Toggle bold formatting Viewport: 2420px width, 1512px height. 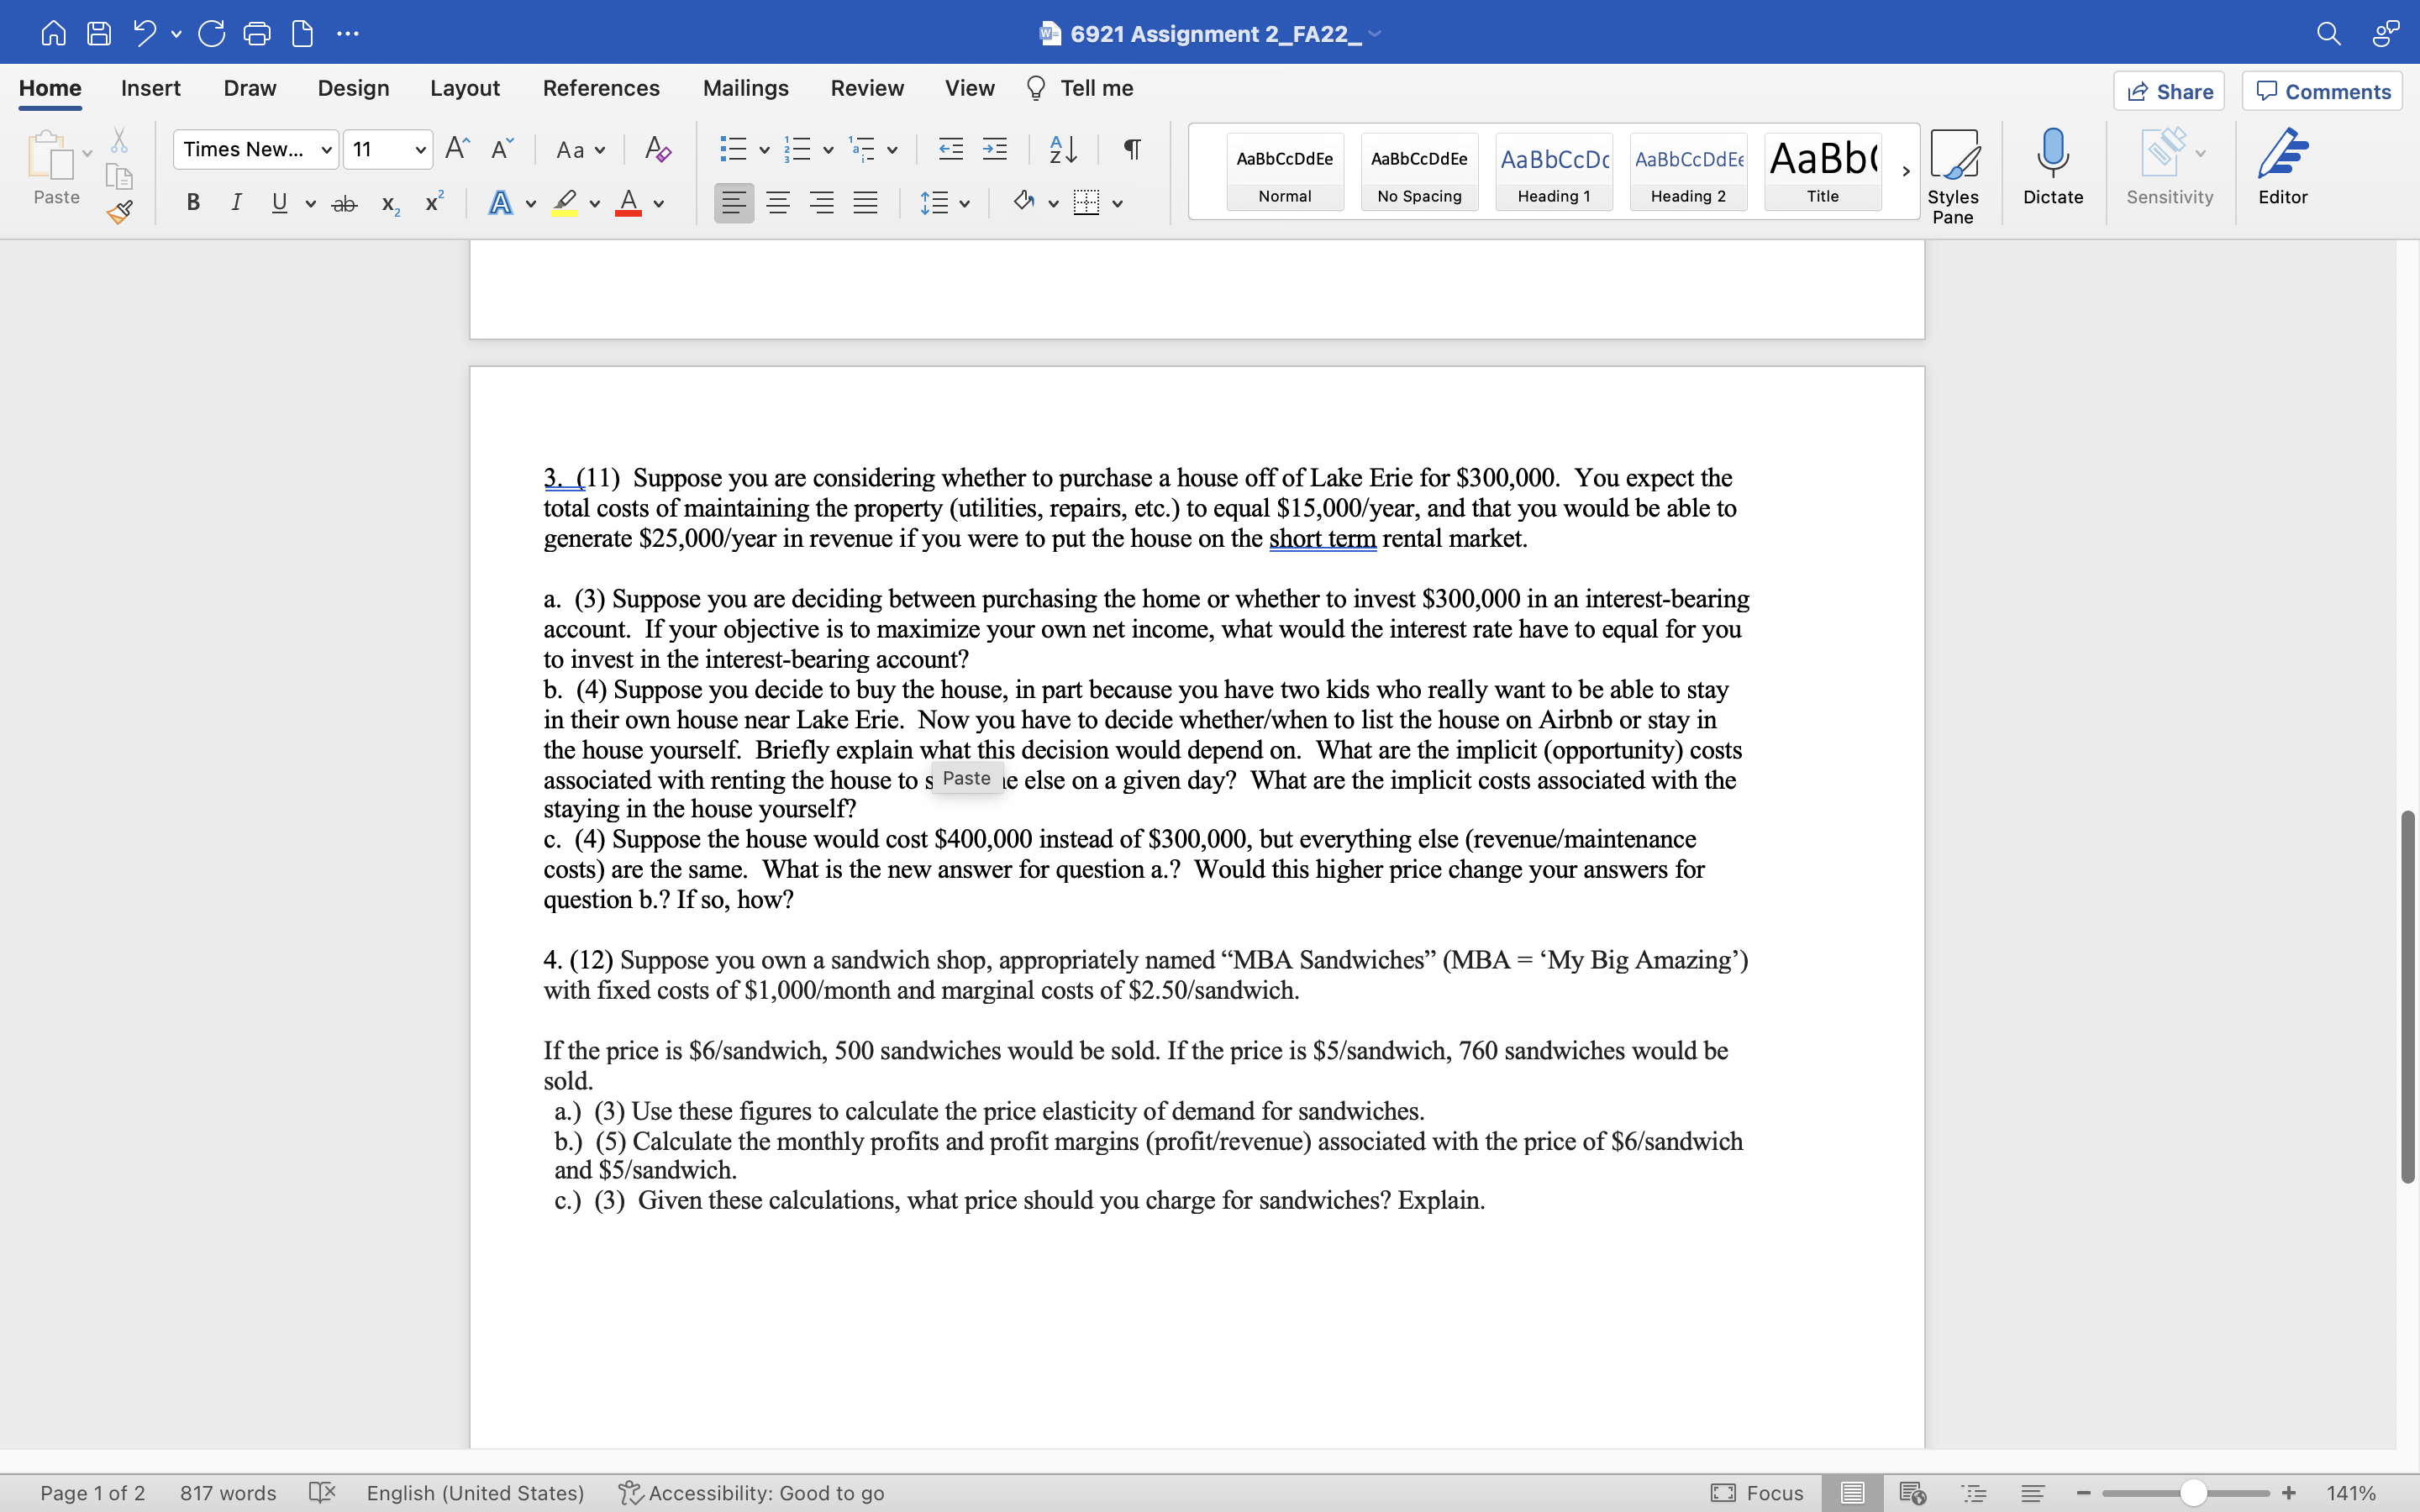(x=193, y=203)
